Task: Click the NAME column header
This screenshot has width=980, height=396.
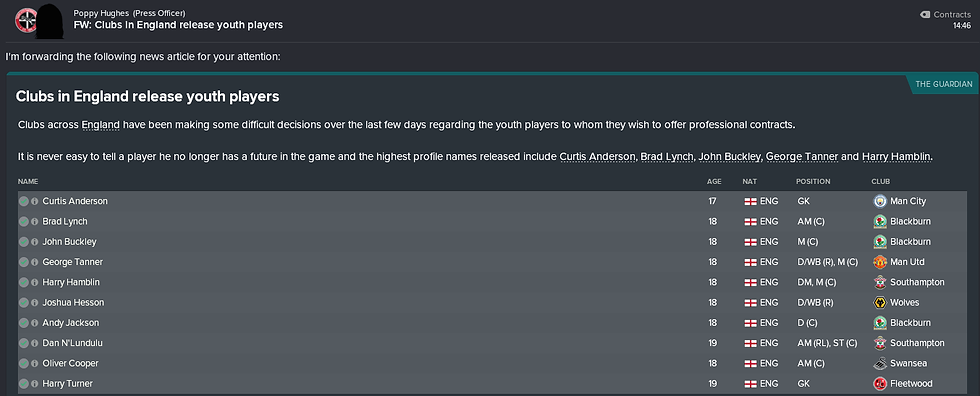Action: pyautogui.click(x=28, y=182)
